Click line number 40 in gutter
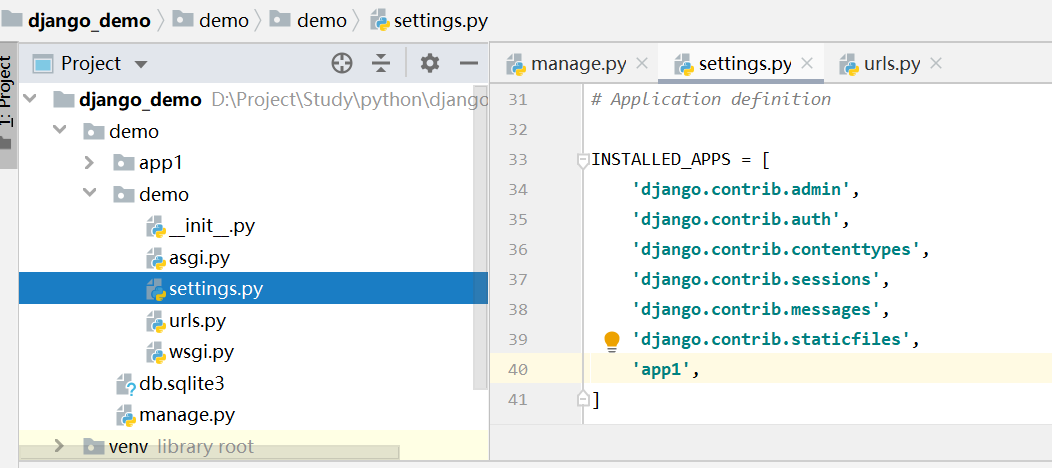1052x468 pixels. (518, 369)
